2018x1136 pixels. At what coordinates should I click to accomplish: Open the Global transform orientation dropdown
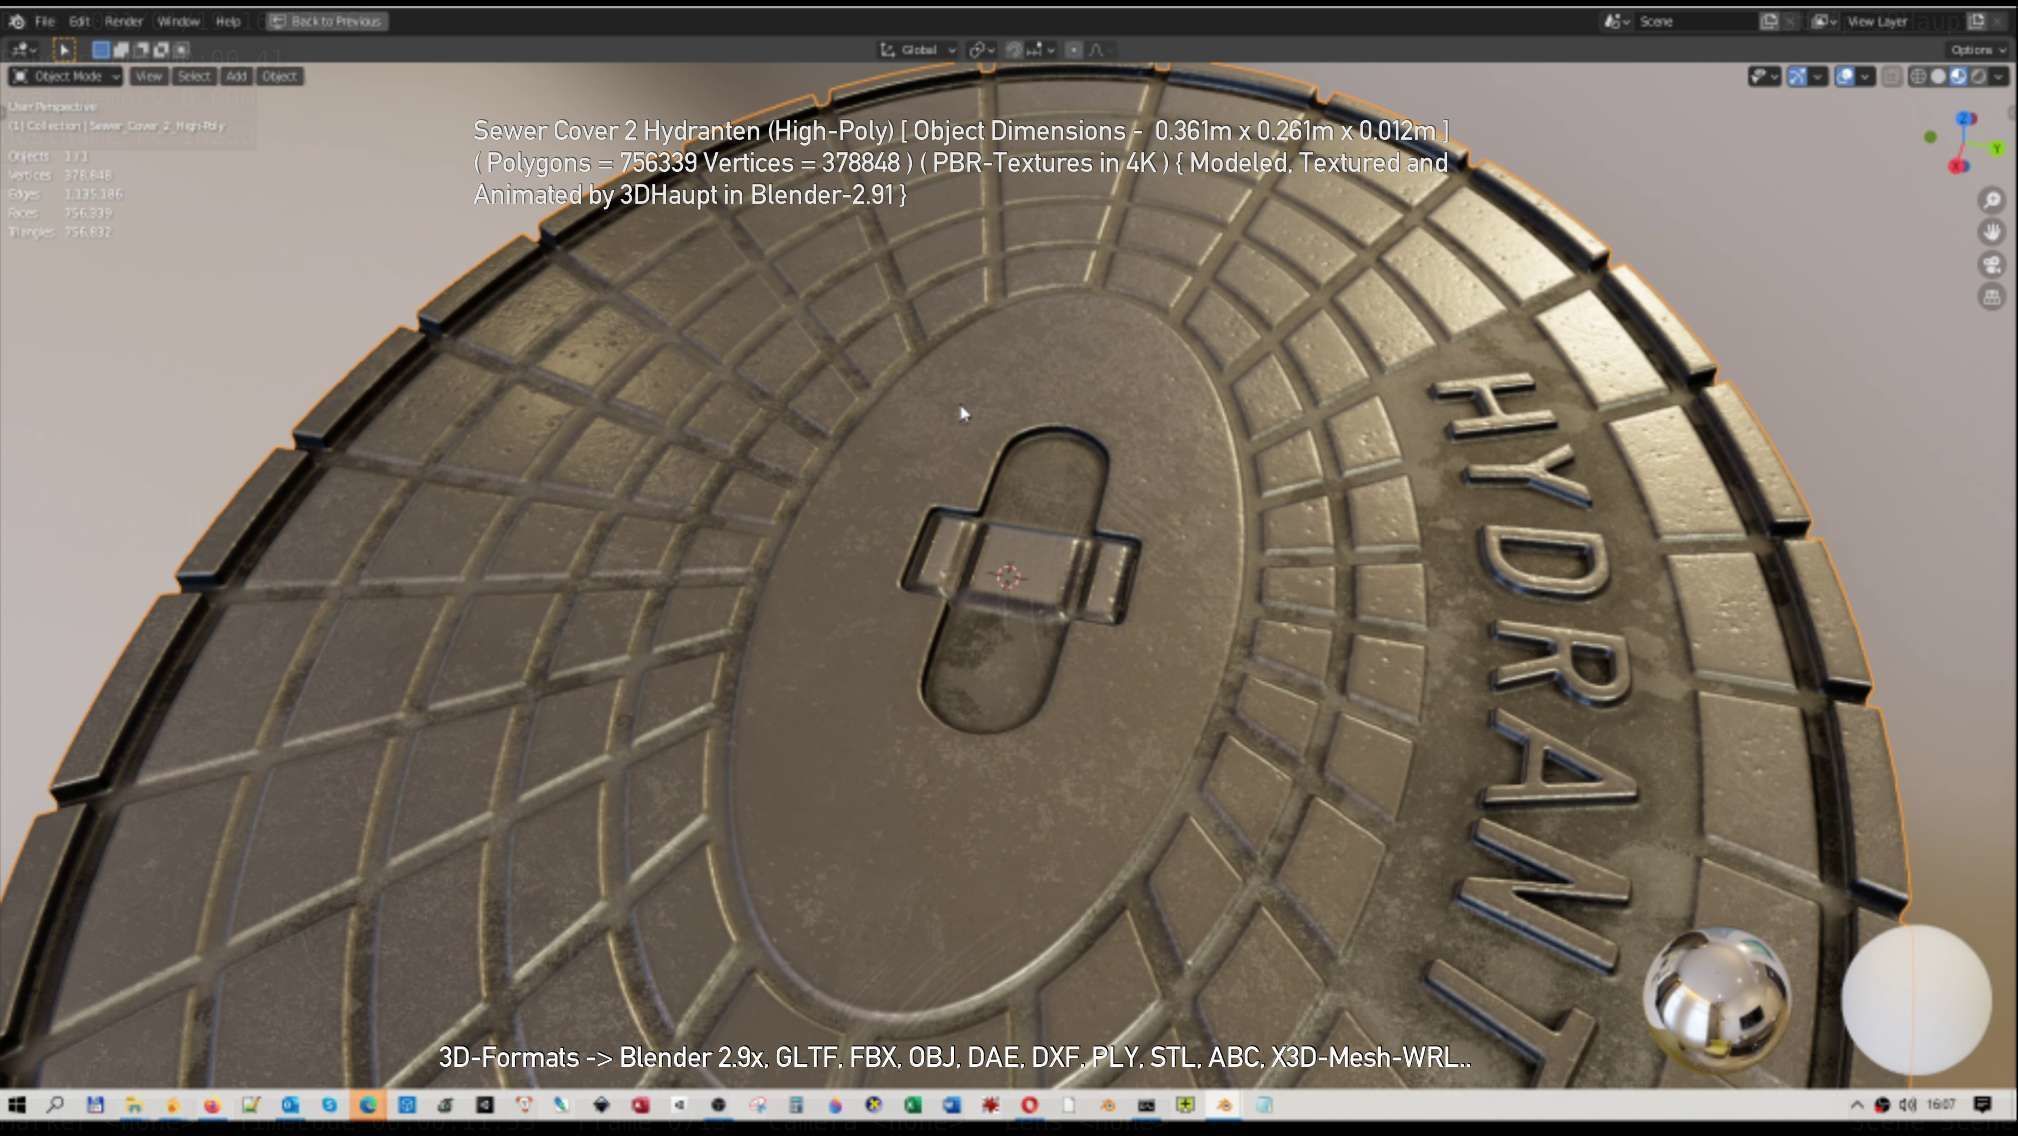click(918, 49)
